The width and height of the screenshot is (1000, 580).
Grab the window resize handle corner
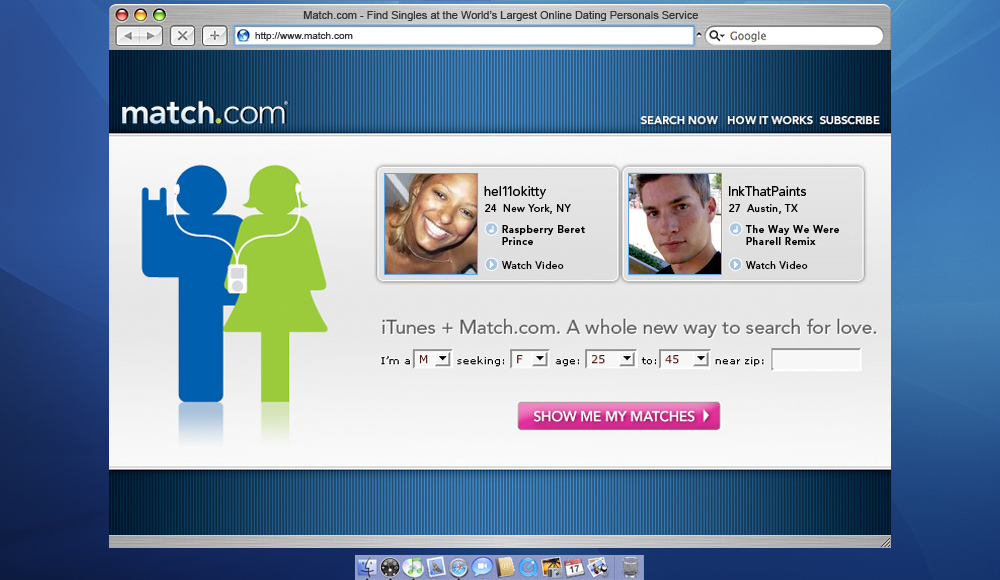[x=885, y=542]
